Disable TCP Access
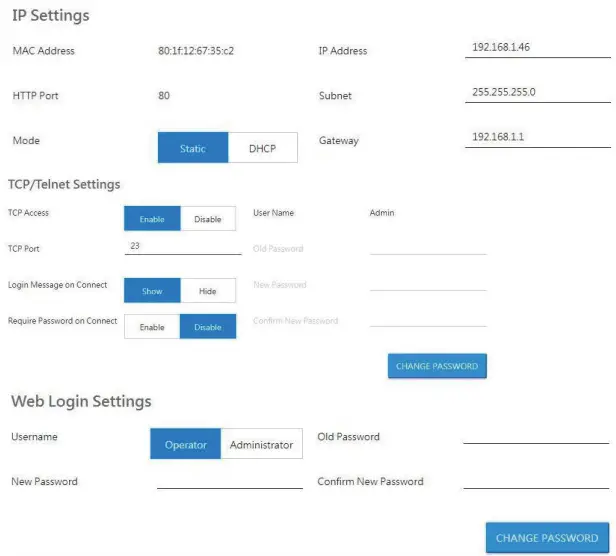Screen dimensions: 616x556 tap(208, 218)
